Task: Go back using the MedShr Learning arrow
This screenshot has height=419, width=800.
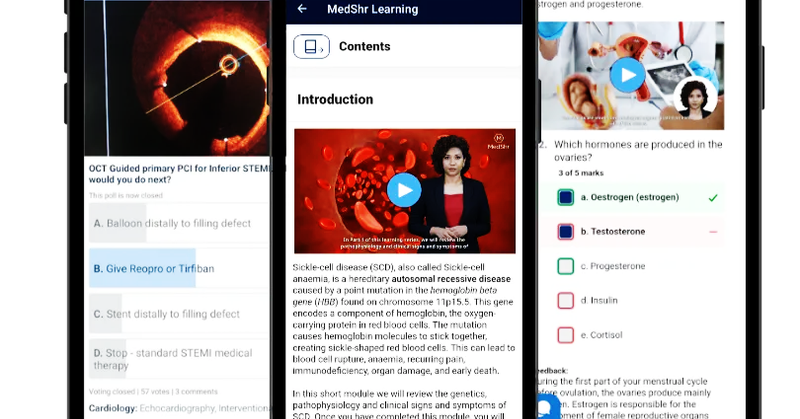Action: (x=302, y=9)
